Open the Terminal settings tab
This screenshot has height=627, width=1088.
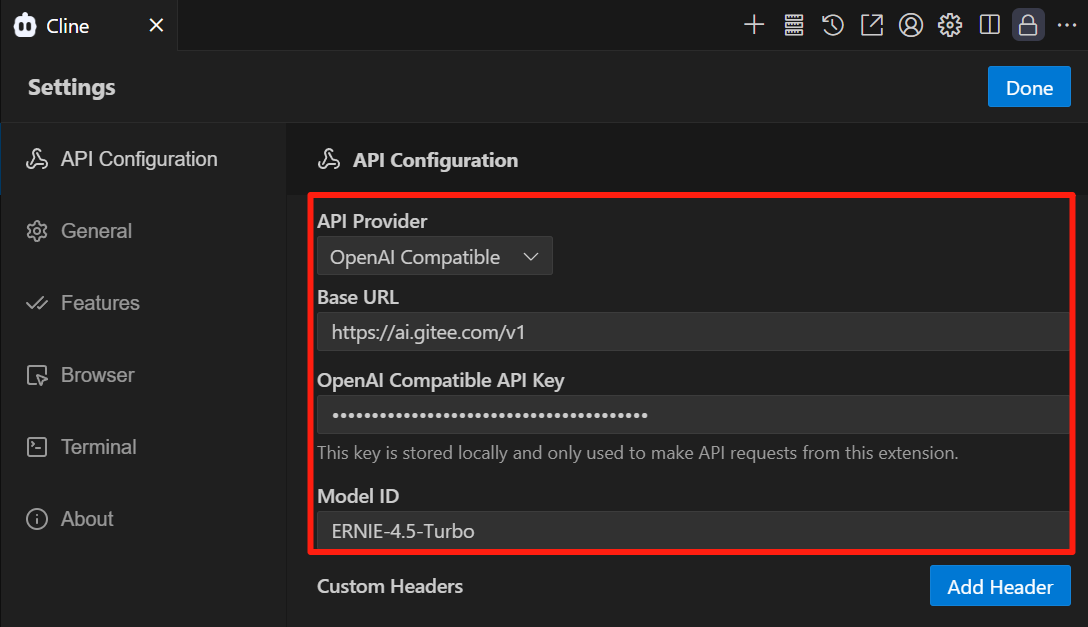coord(98,447)
